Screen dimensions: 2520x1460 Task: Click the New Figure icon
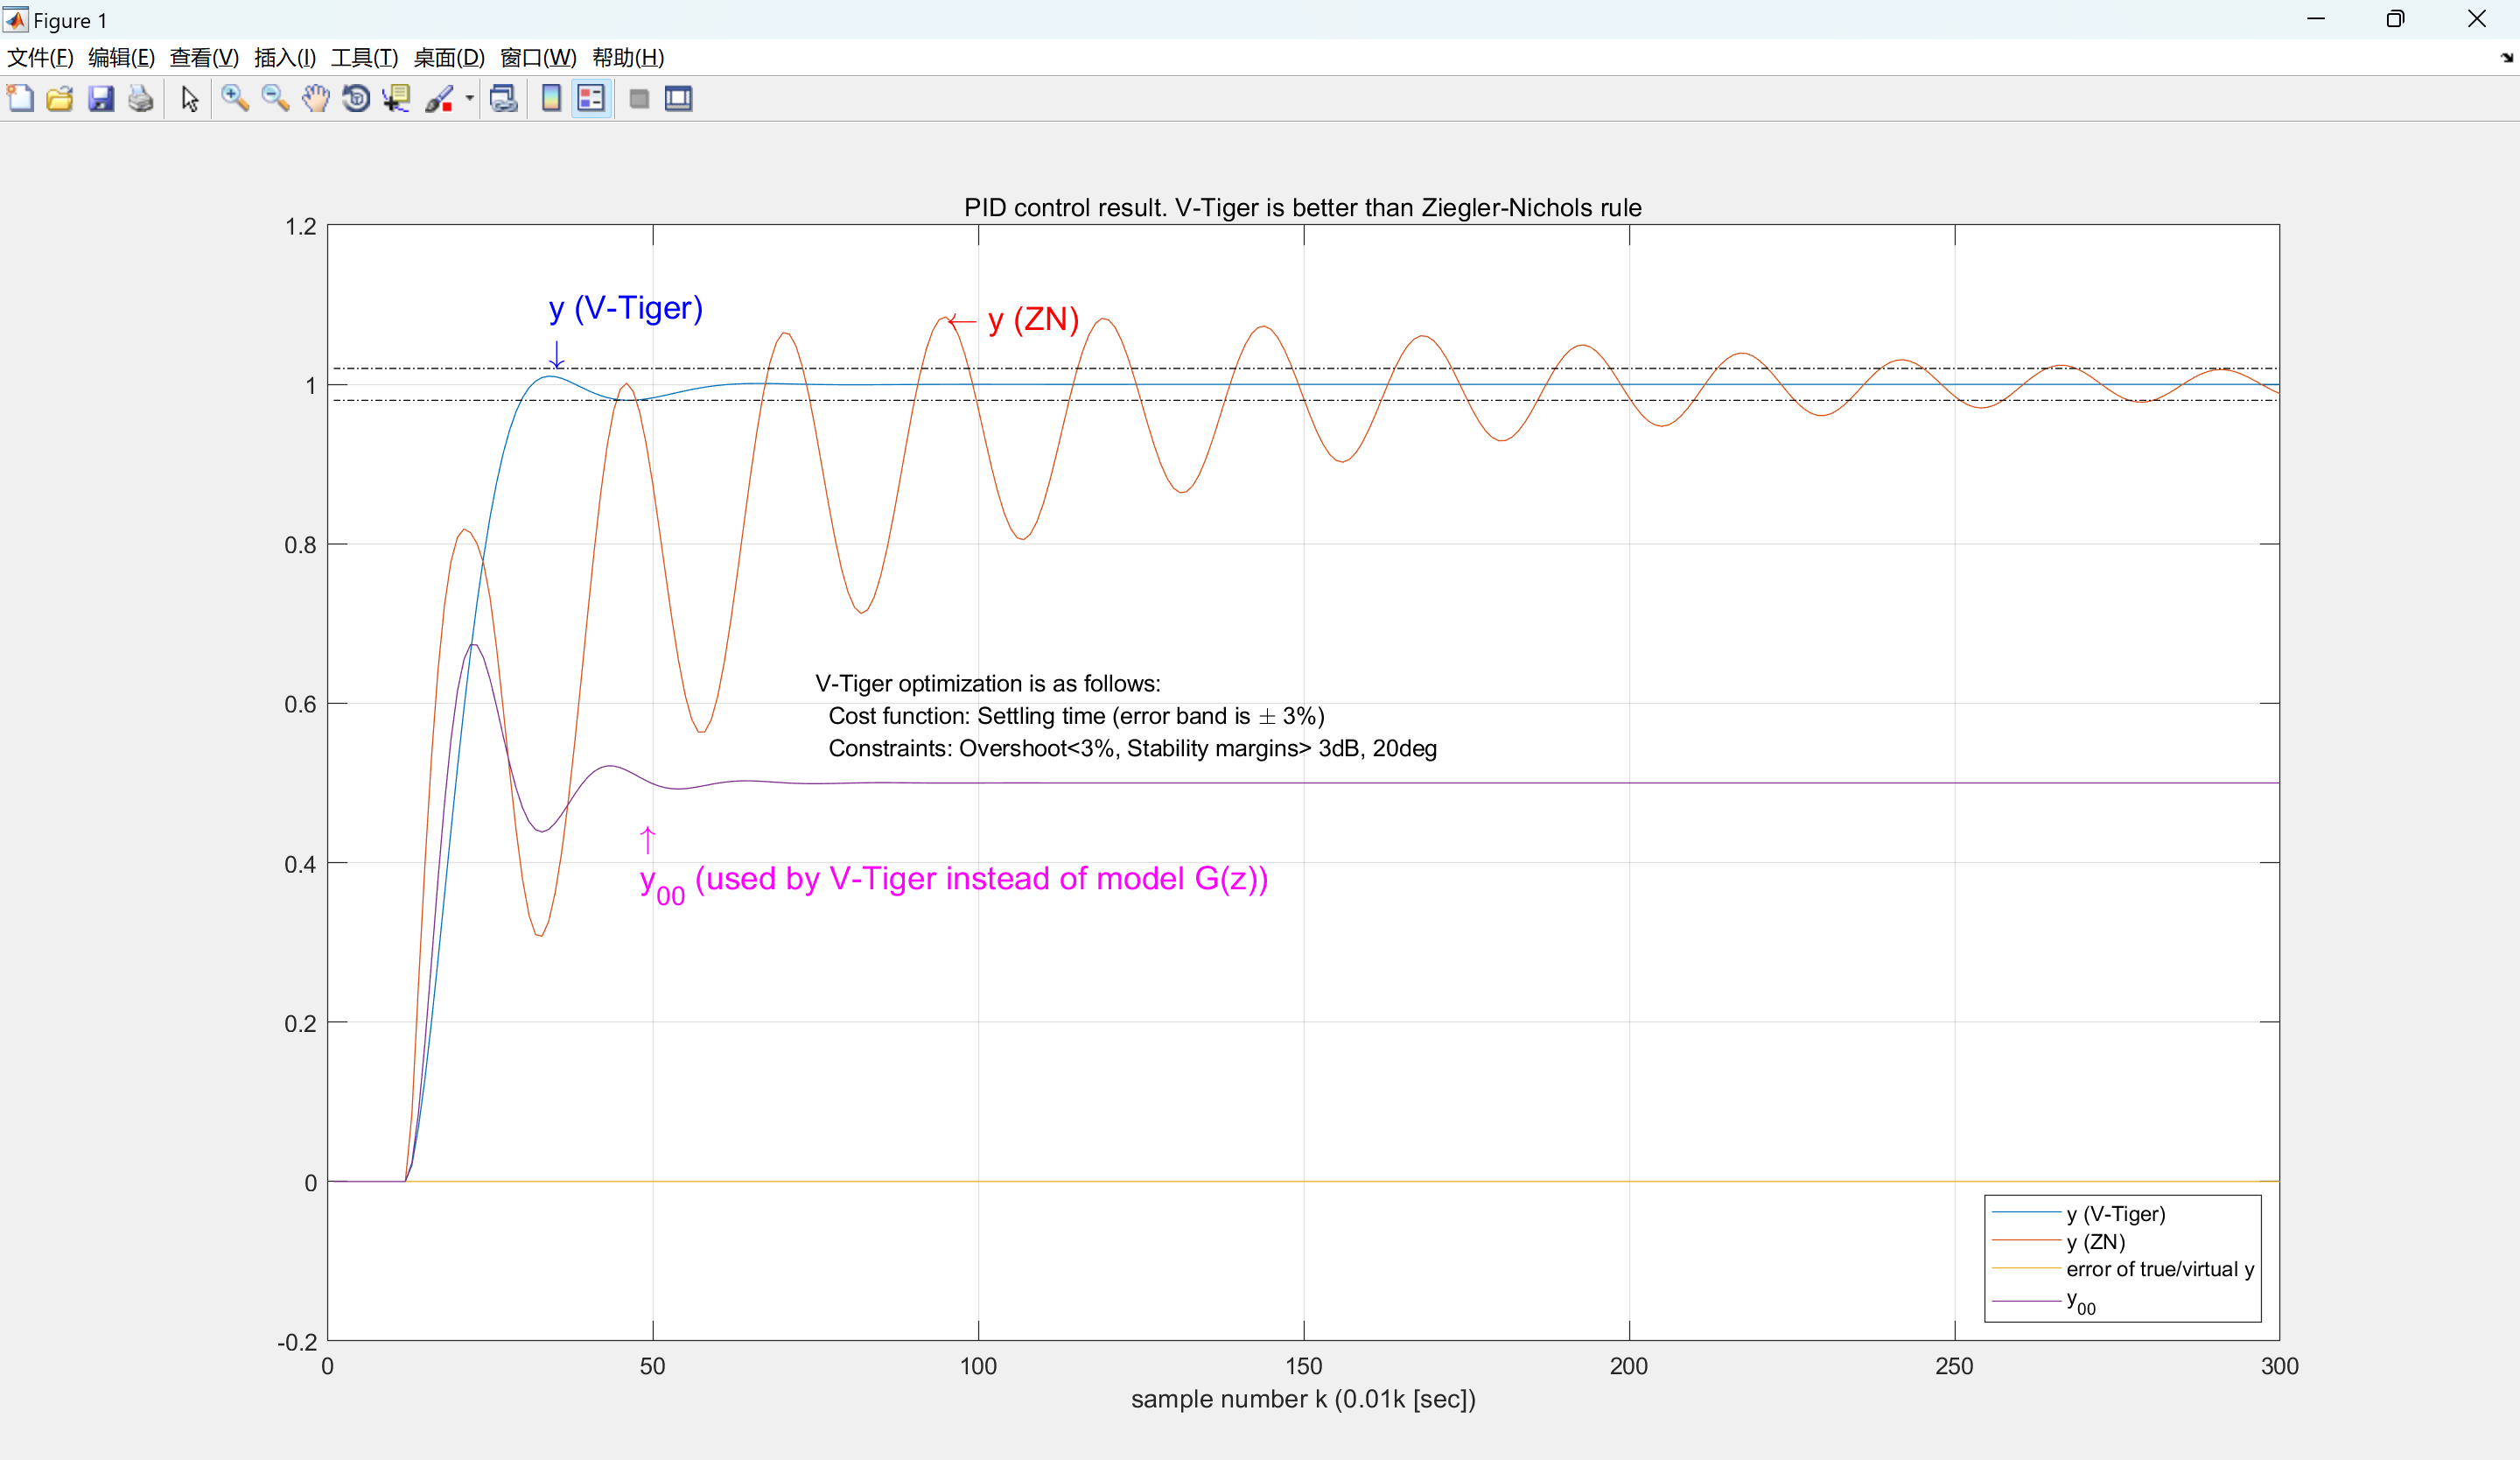pos(20,98)
